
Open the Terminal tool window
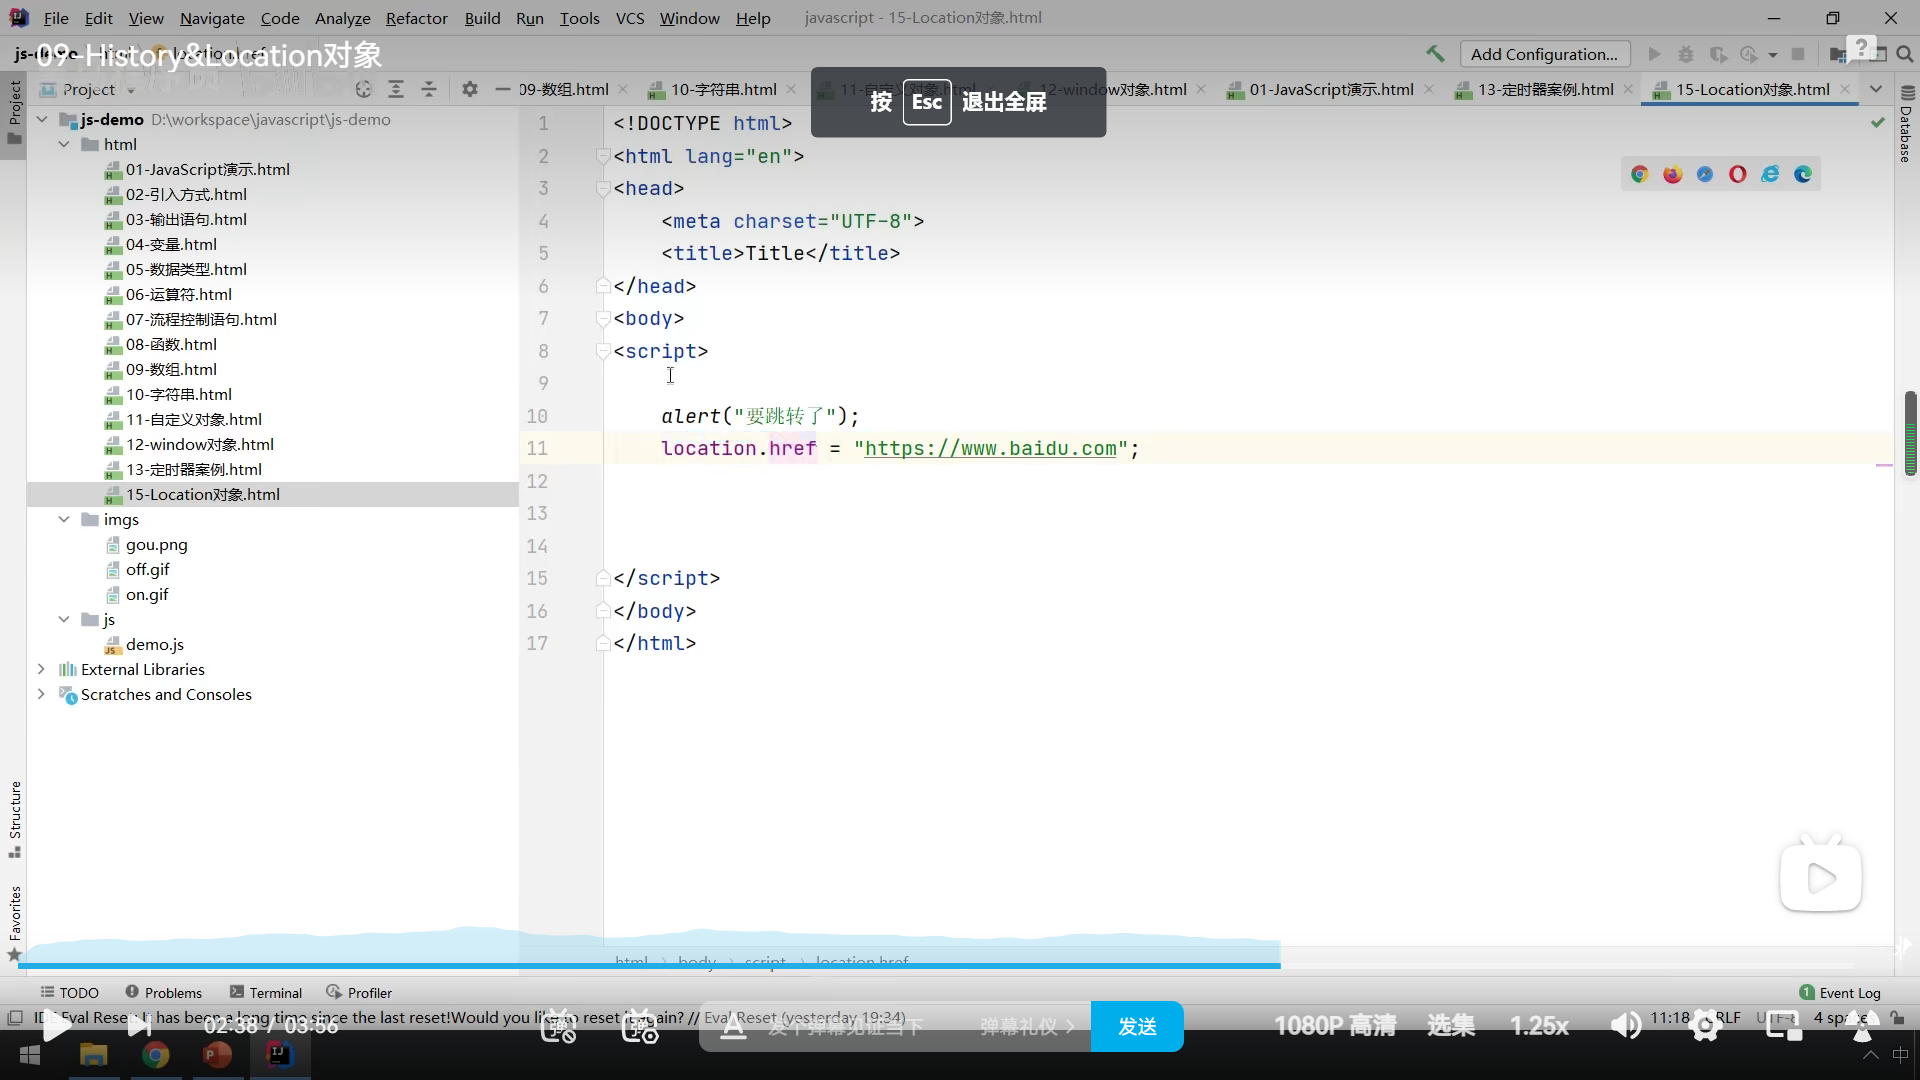click(x=266, y=992)
